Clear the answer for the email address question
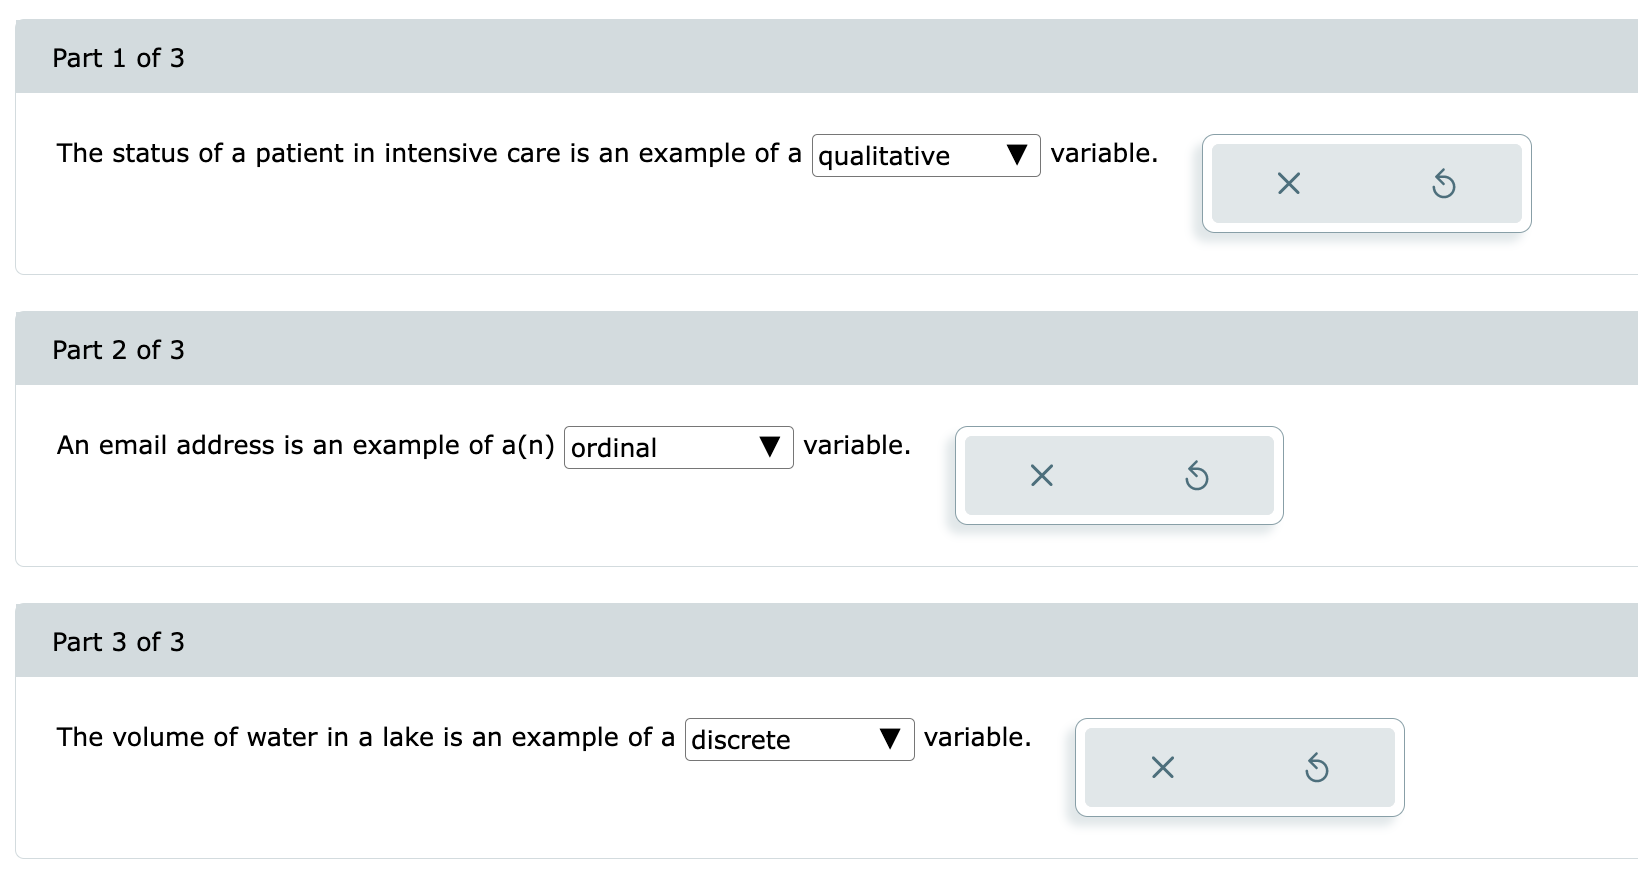This screenshot has height=882, width=1638. (1040, 475)
